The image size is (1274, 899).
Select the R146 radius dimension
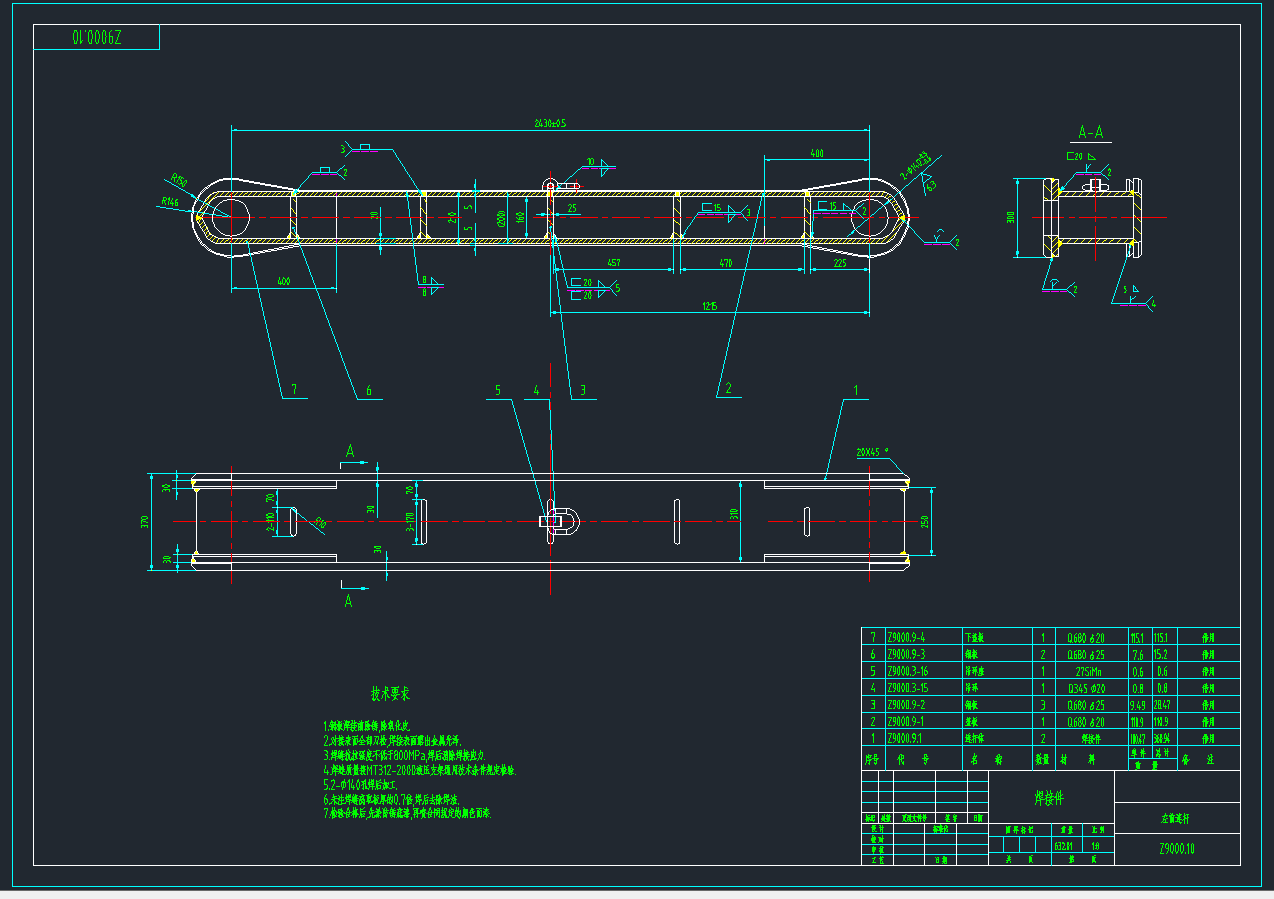point(169,202)
